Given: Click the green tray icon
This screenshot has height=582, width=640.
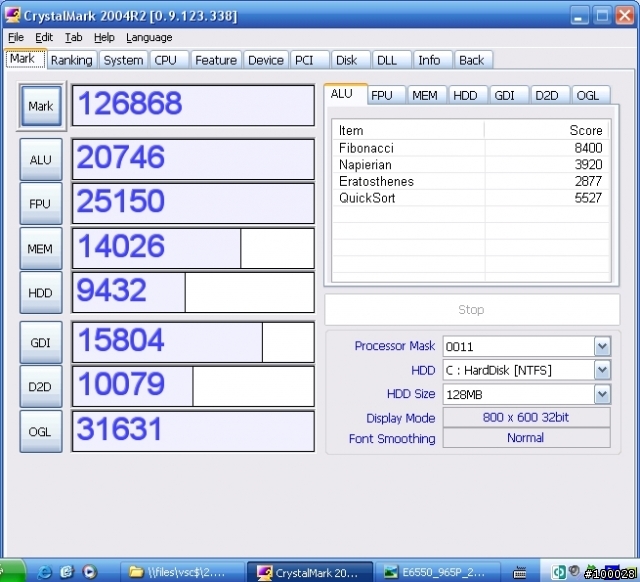Looking at the screenshot, I should (558, 572).
